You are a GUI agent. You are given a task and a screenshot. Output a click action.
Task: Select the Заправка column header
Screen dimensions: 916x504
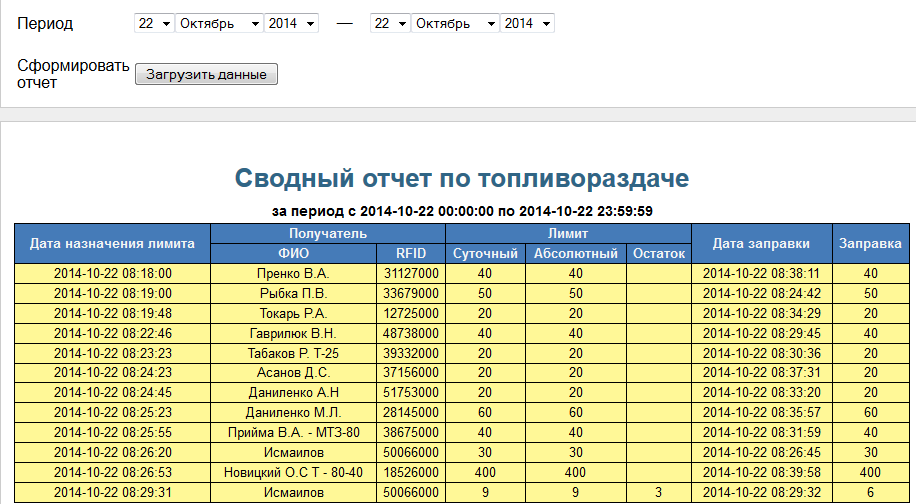tap(870, 243)
